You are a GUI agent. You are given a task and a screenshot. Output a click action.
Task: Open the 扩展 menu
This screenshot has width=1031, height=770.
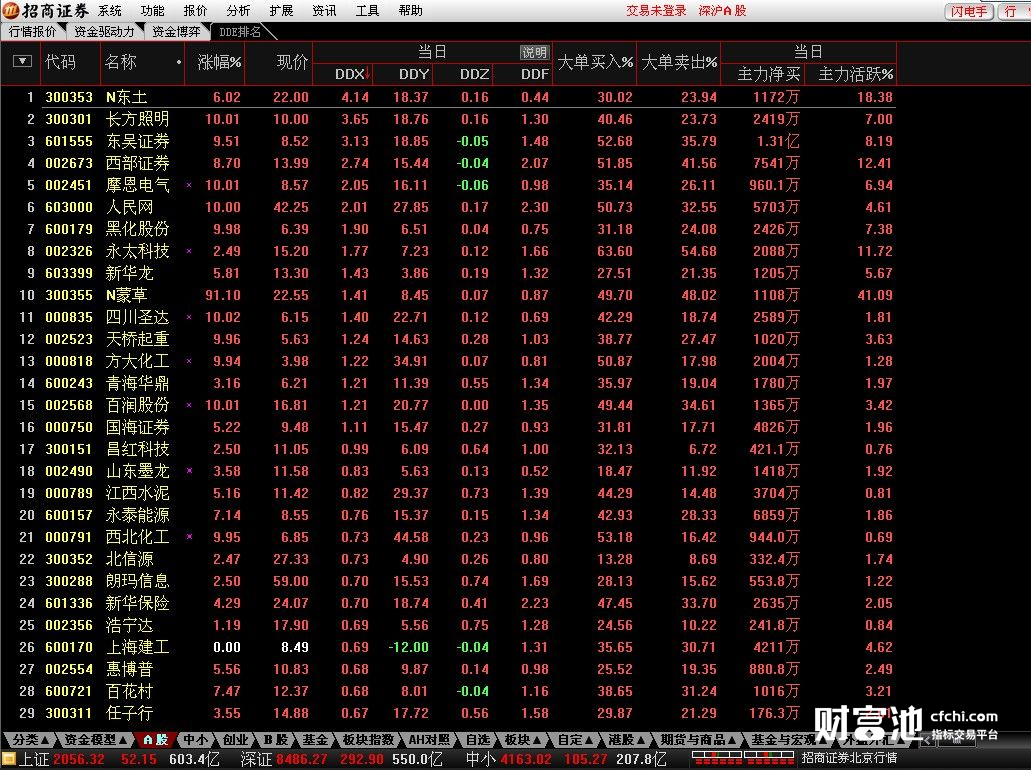point(281,11)
